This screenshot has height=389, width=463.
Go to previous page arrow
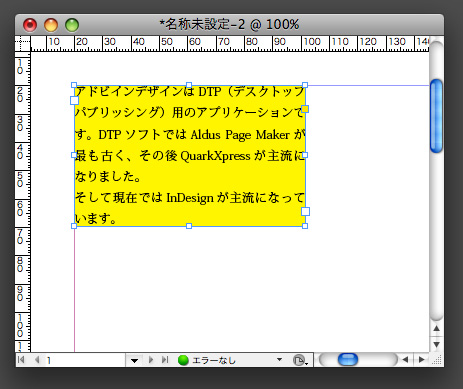pos(37,360)
